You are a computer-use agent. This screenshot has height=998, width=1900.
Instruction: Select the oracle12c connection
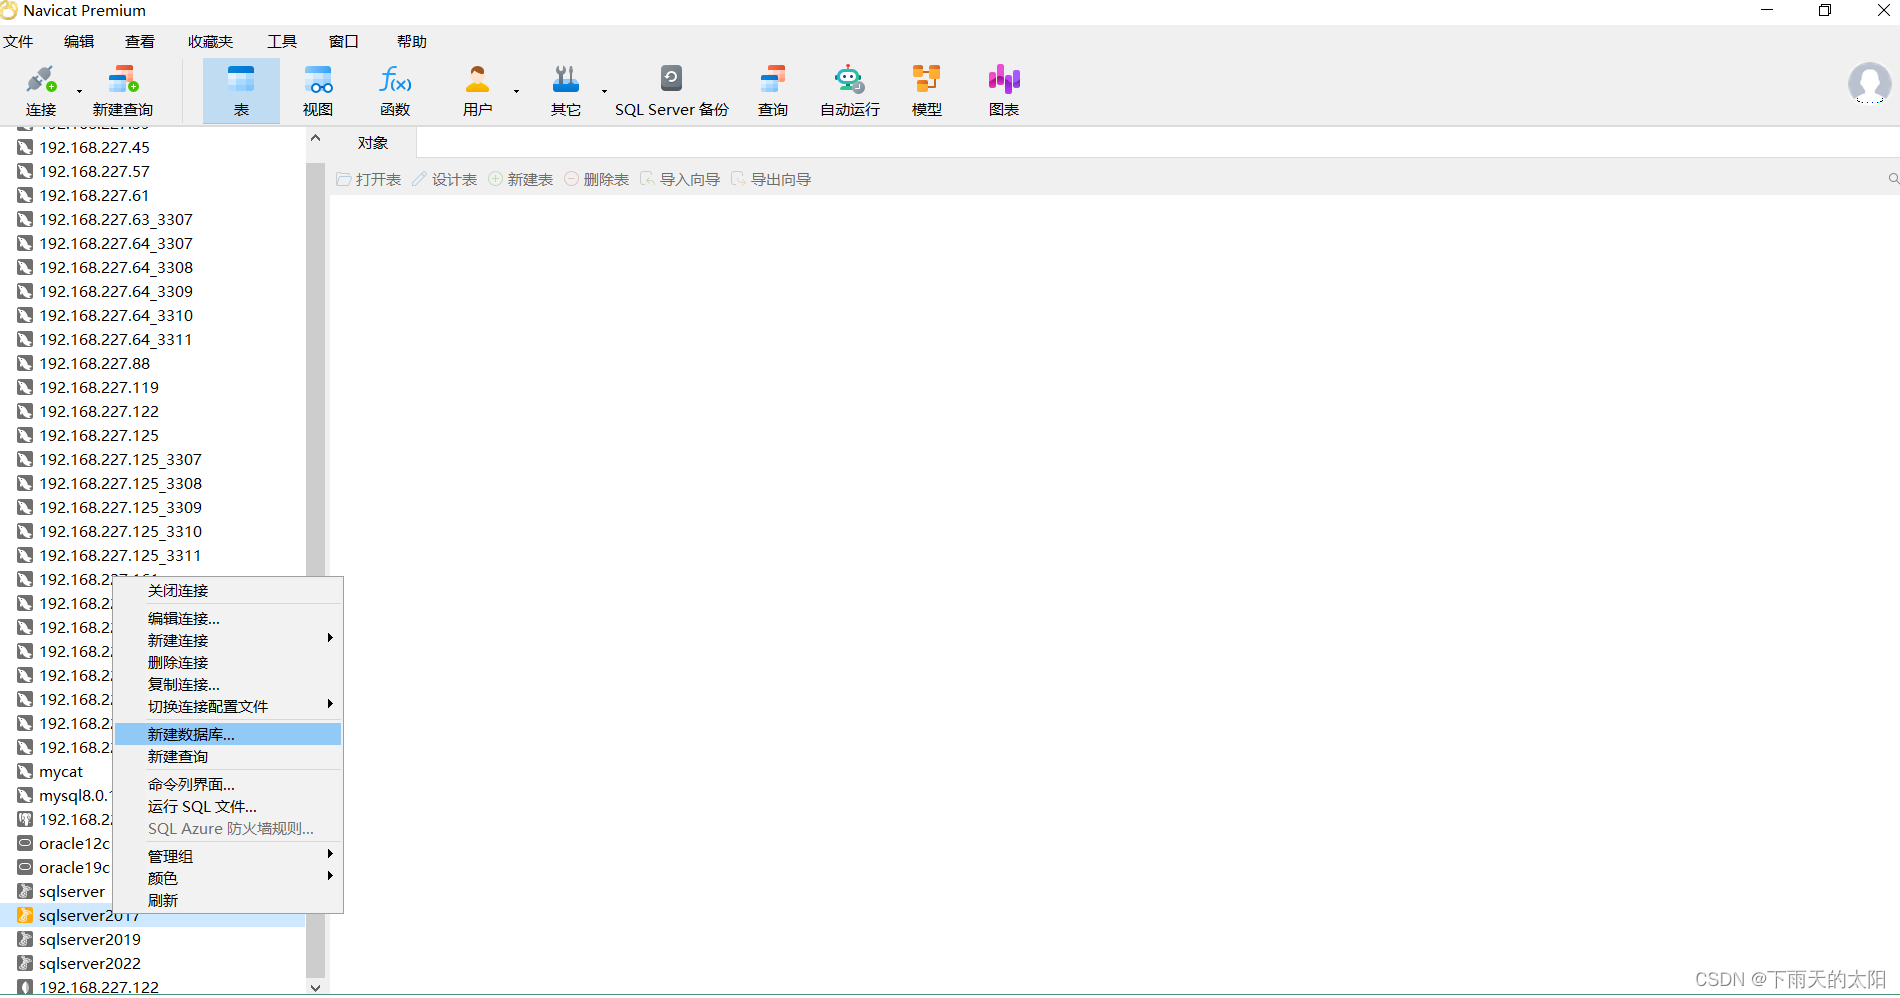point(75,843)
